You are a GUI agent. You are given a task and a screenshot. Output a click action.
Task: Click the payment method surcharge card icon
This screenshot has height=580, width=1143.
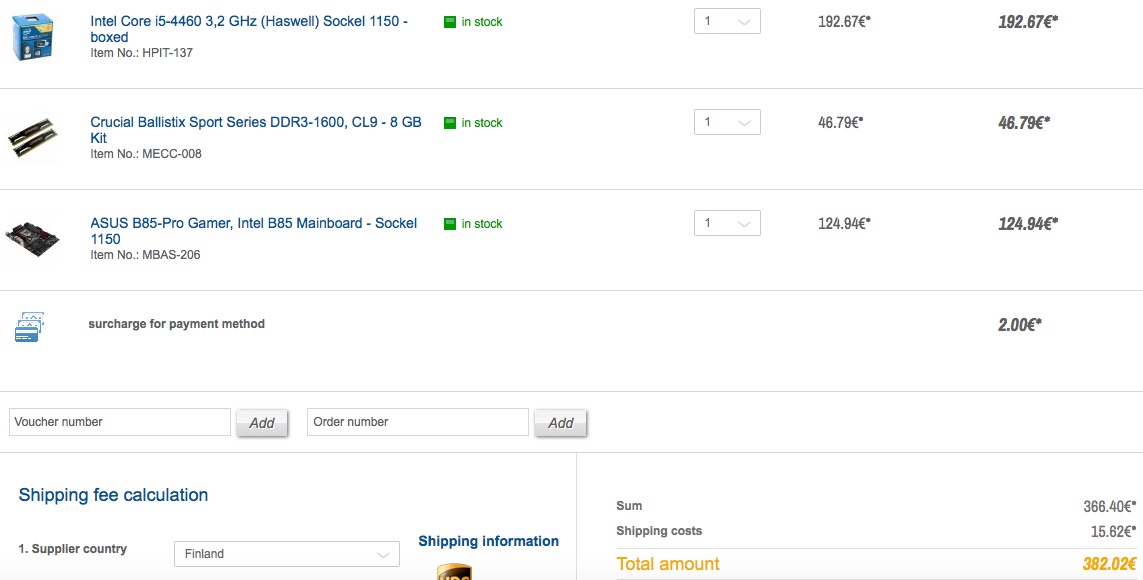coord(27,327)
